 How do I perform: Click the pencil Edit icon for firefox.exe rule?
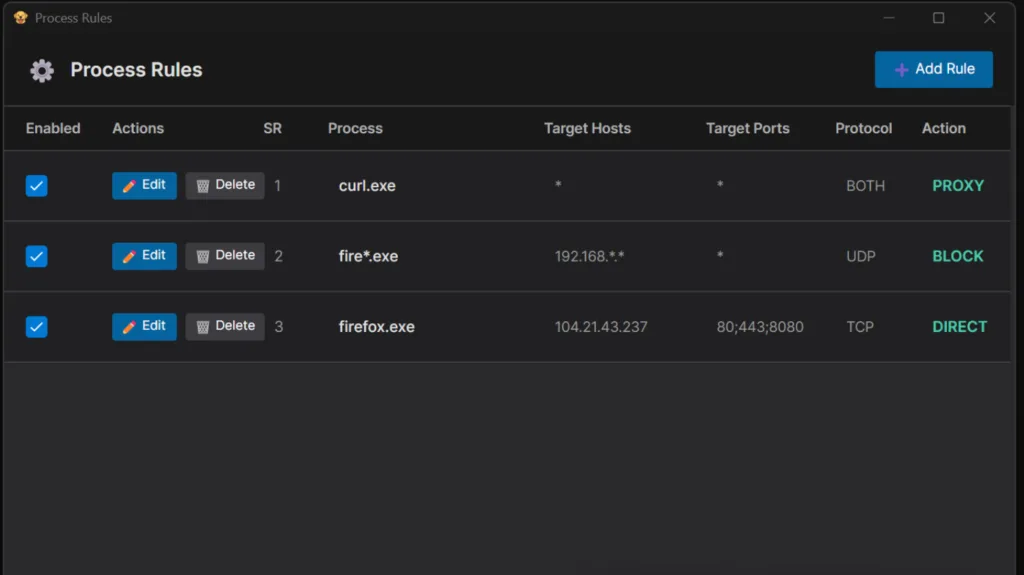129,327
